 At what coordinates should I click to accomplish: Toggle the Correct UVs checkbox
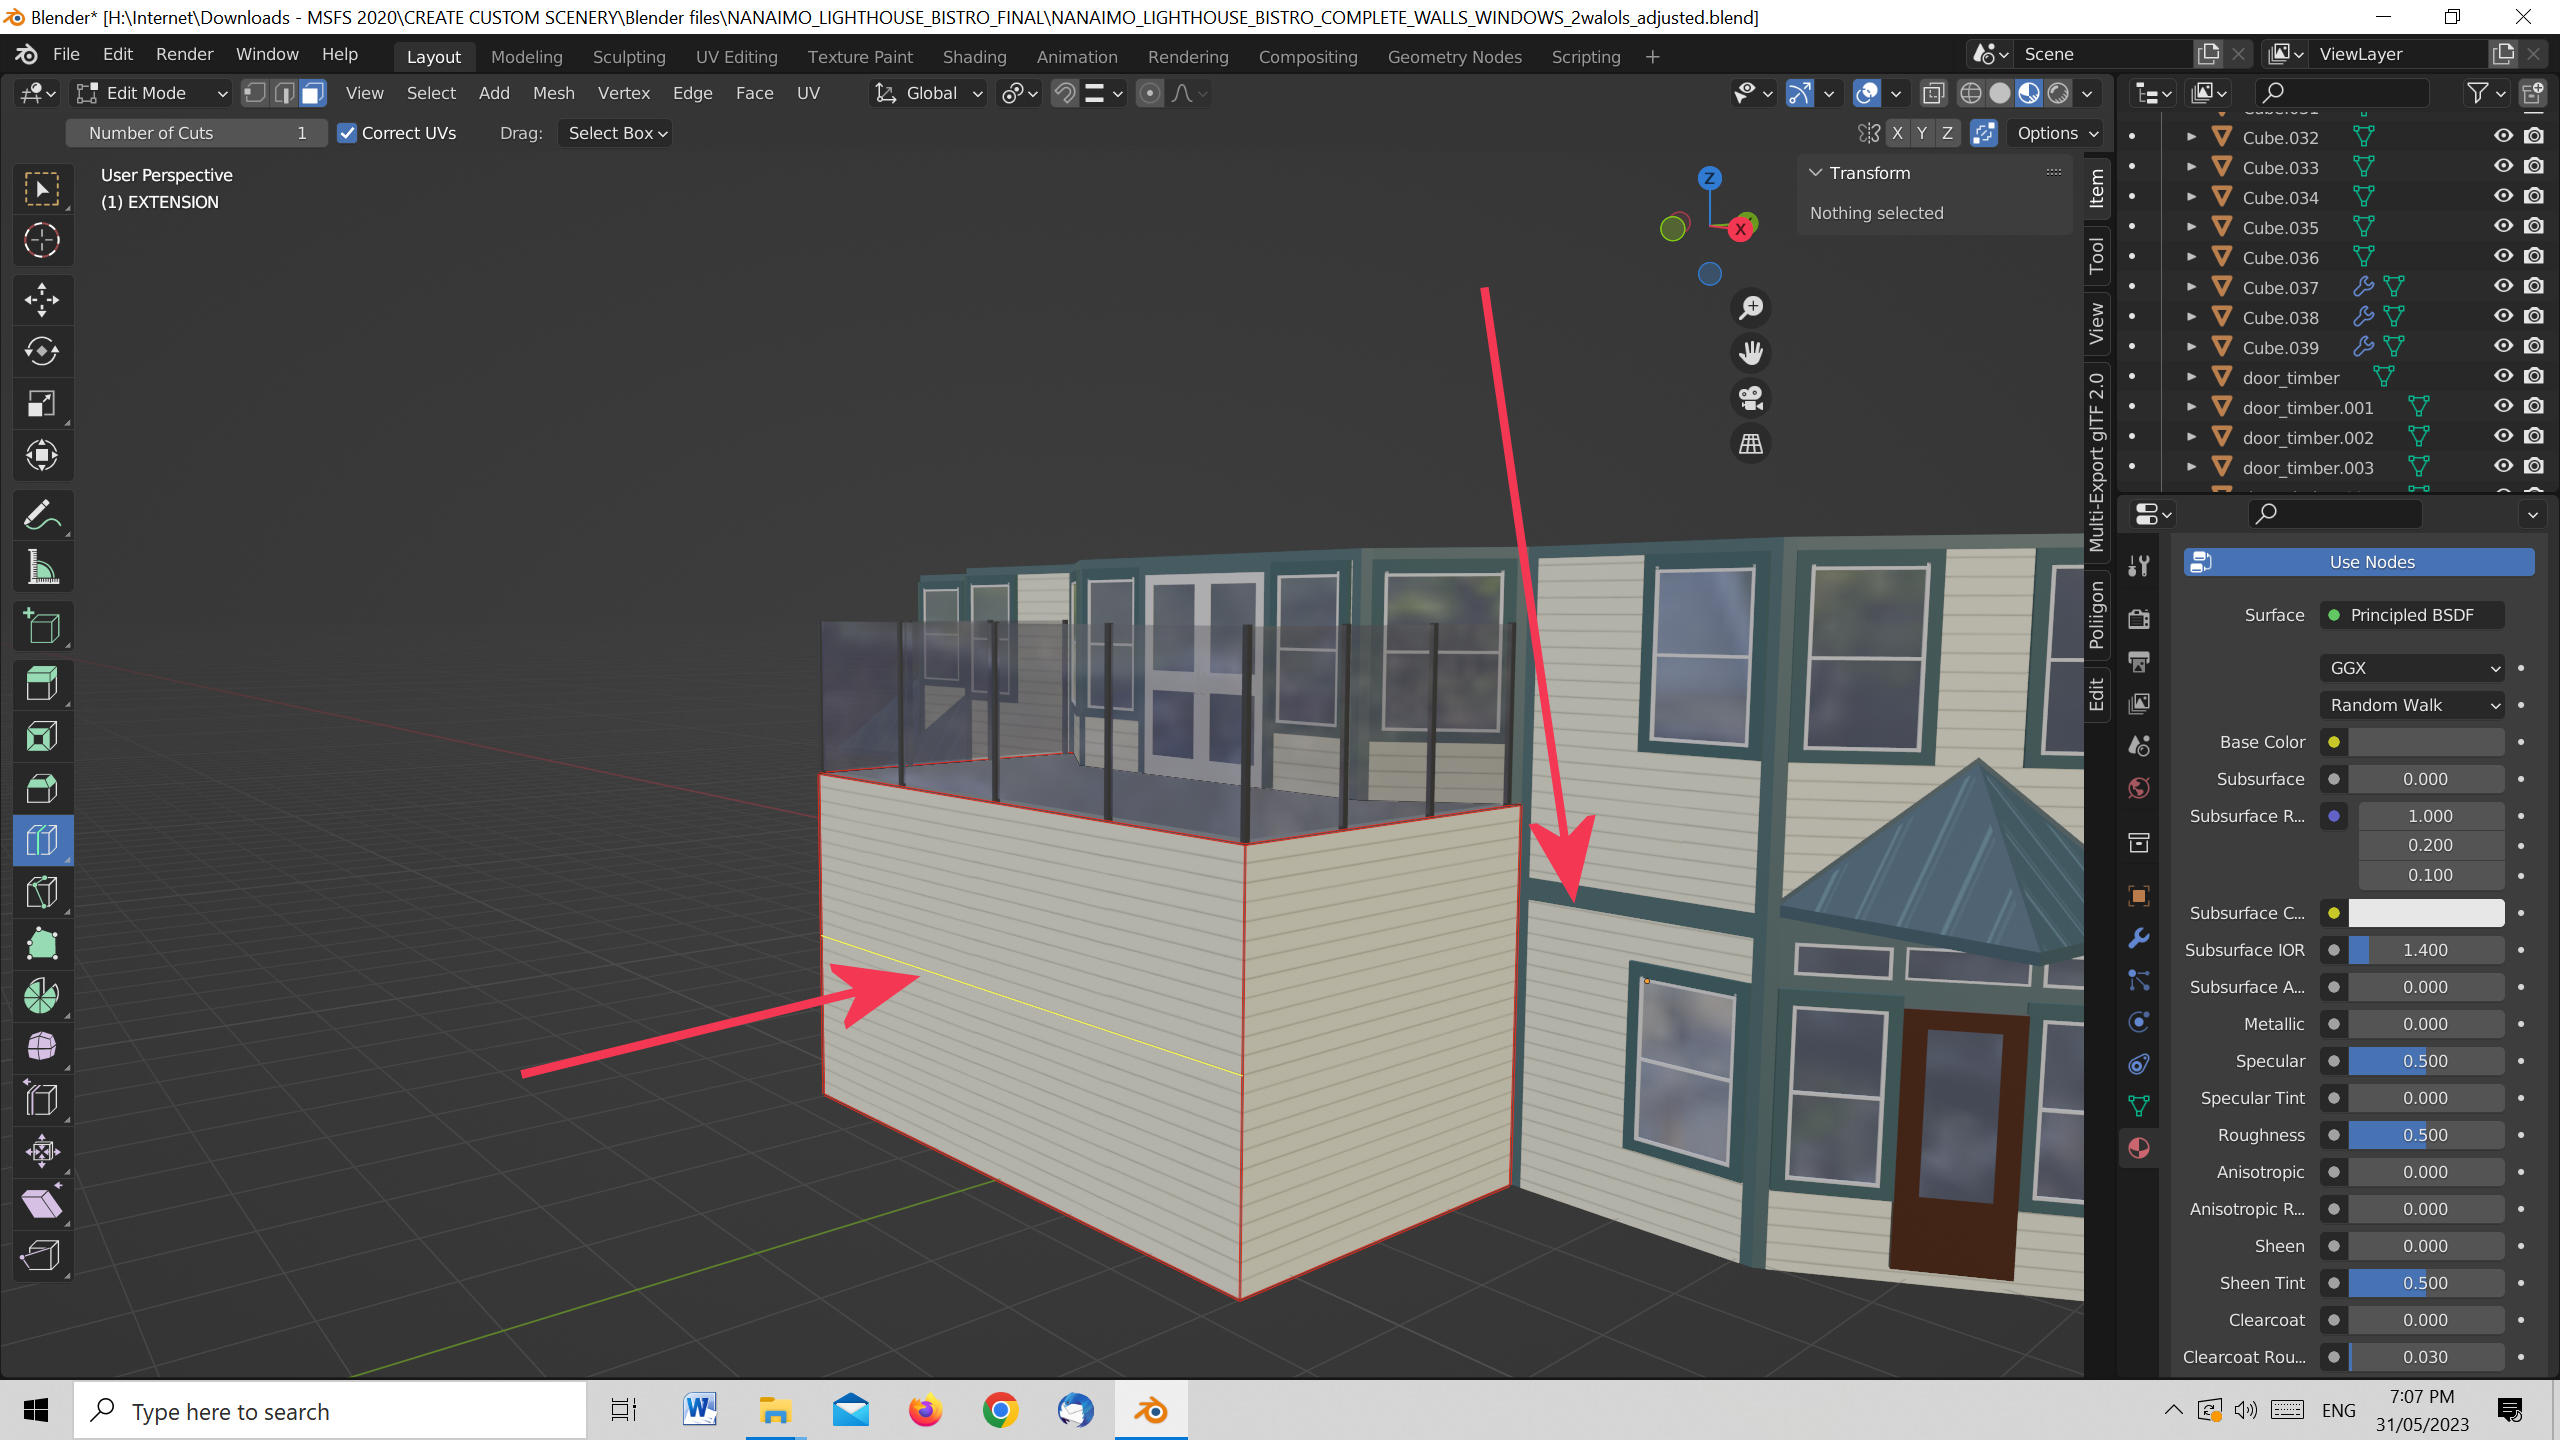pyautogui.click(x=347, y=133)
